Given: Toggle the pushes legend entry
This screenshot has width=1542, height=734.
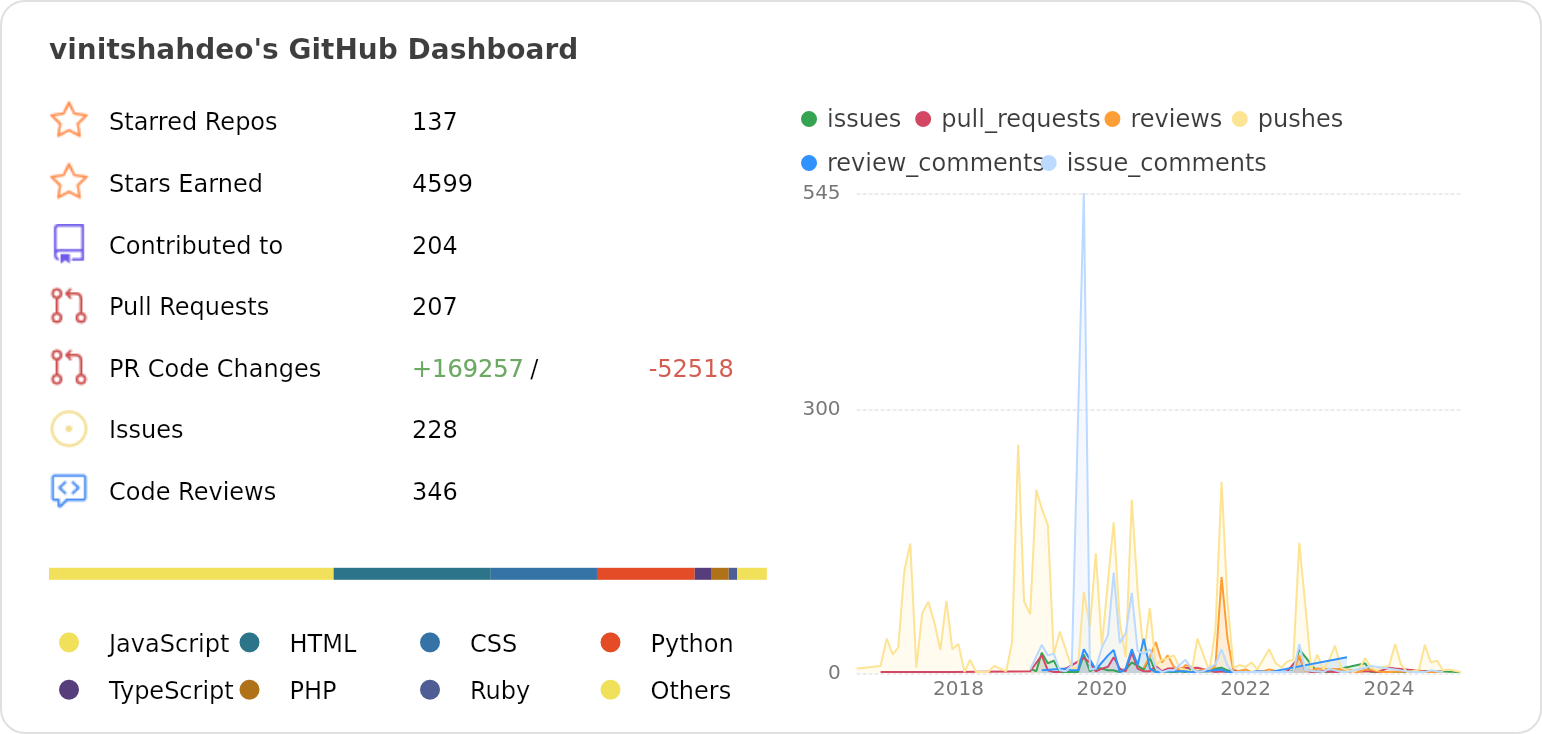Looking at the screenshot, I should pyautogui.click(x=1287, y=119).
